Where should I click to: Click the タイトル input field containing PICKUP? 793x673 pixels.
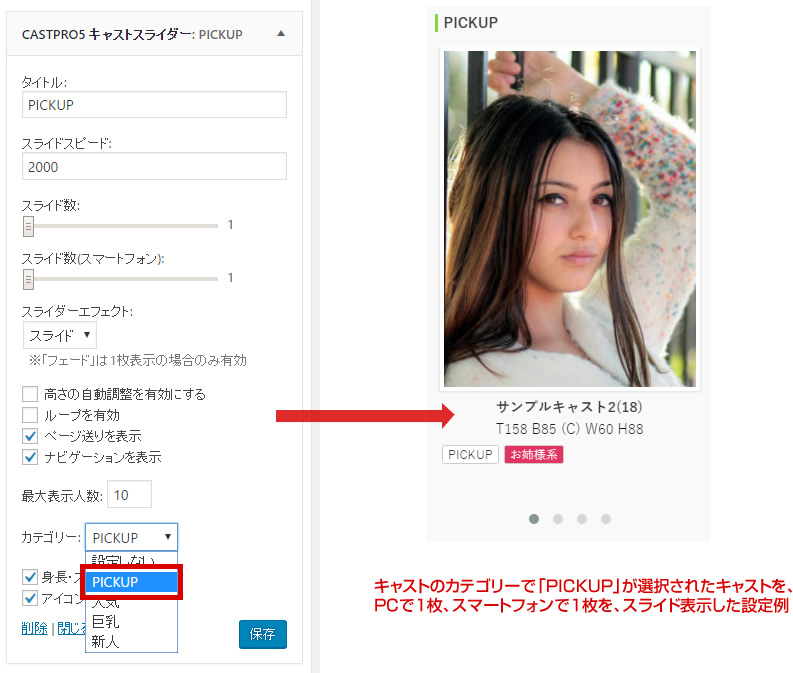pos(154,105)
